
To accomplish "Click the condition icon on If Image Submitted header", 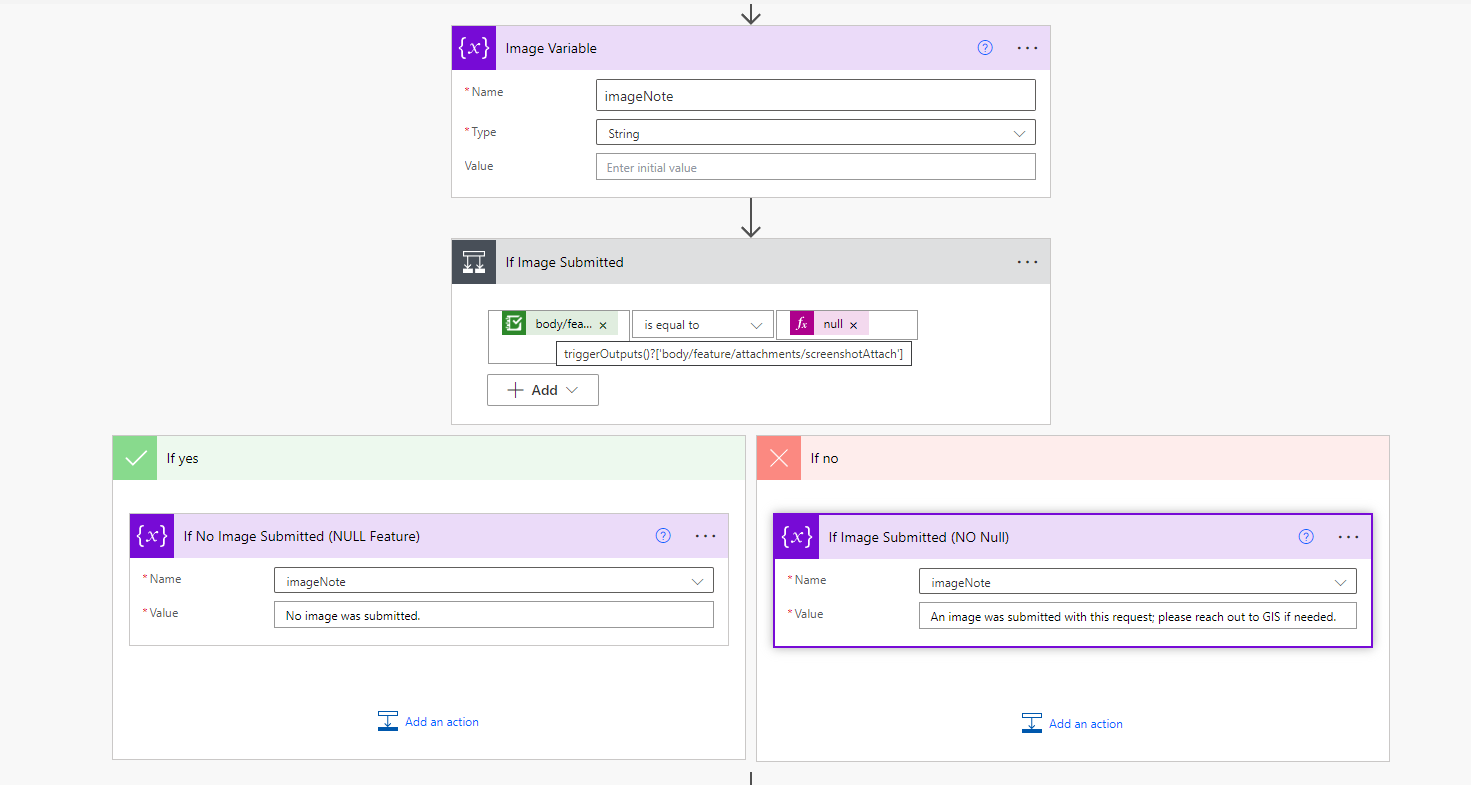I will (473, 261).
